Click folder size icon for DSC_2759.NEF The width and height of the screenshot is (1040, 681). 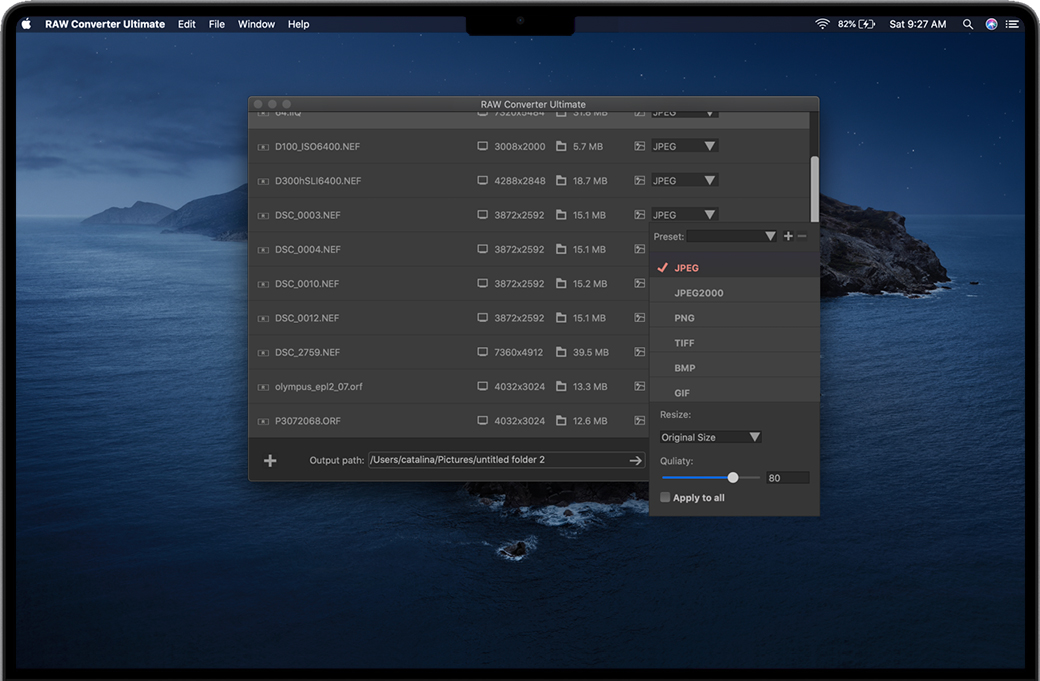[561, 353]
